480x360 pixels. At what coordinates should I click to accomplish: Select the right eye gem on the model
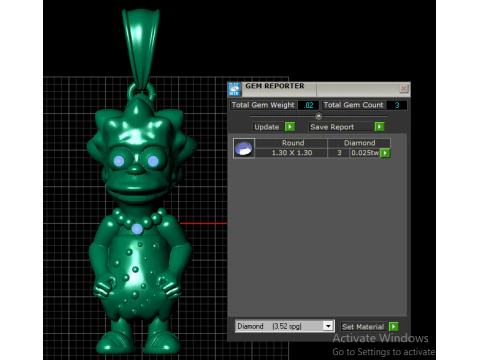coord(153,161)
